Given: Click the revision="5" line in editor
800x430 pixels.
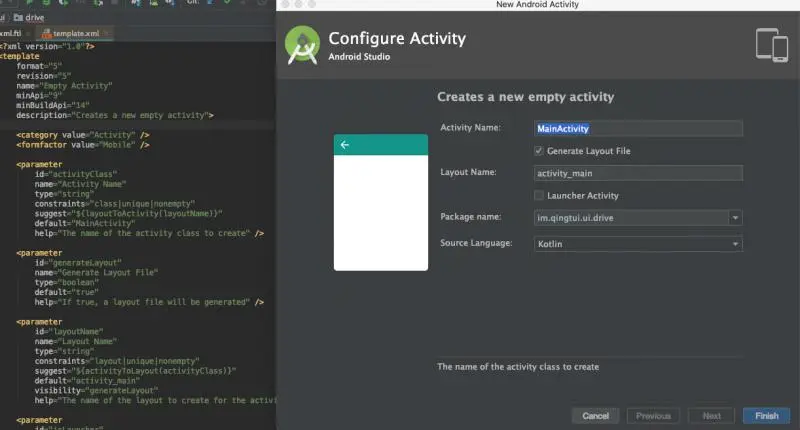Looking at the screenshot, I should [43, 76].
